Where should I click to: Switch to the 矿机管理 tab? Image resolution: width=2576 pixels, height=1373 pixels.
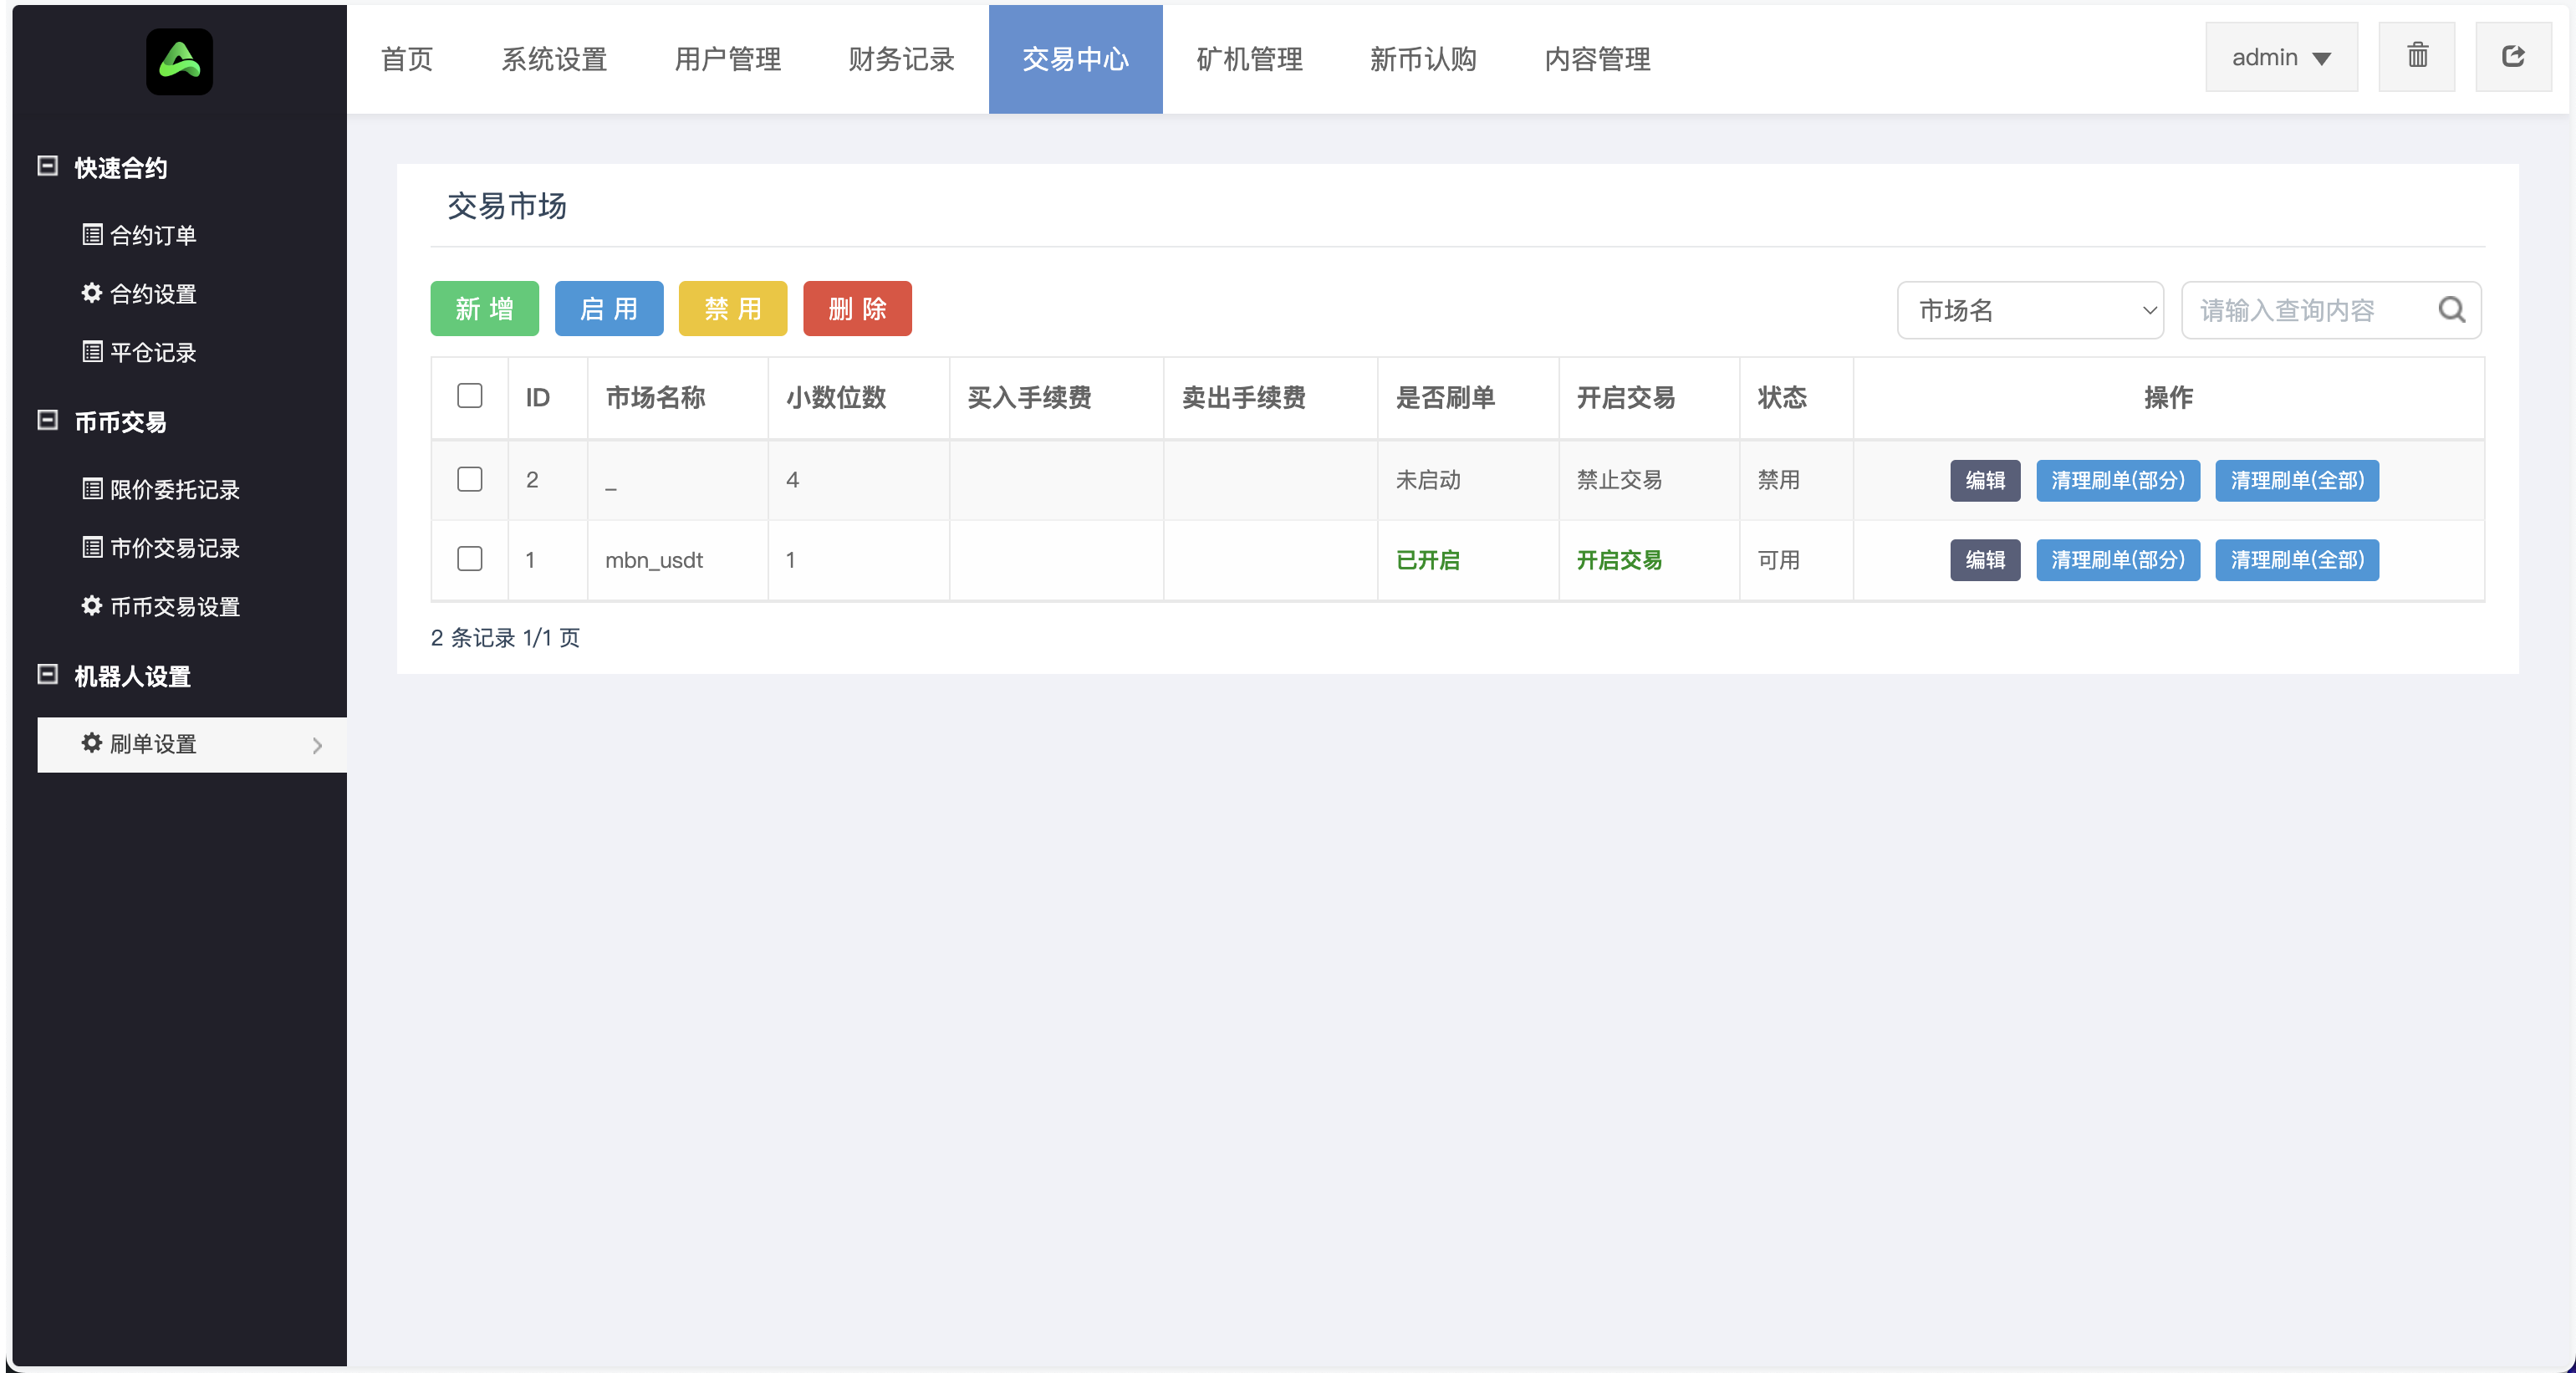(1248, 59)
